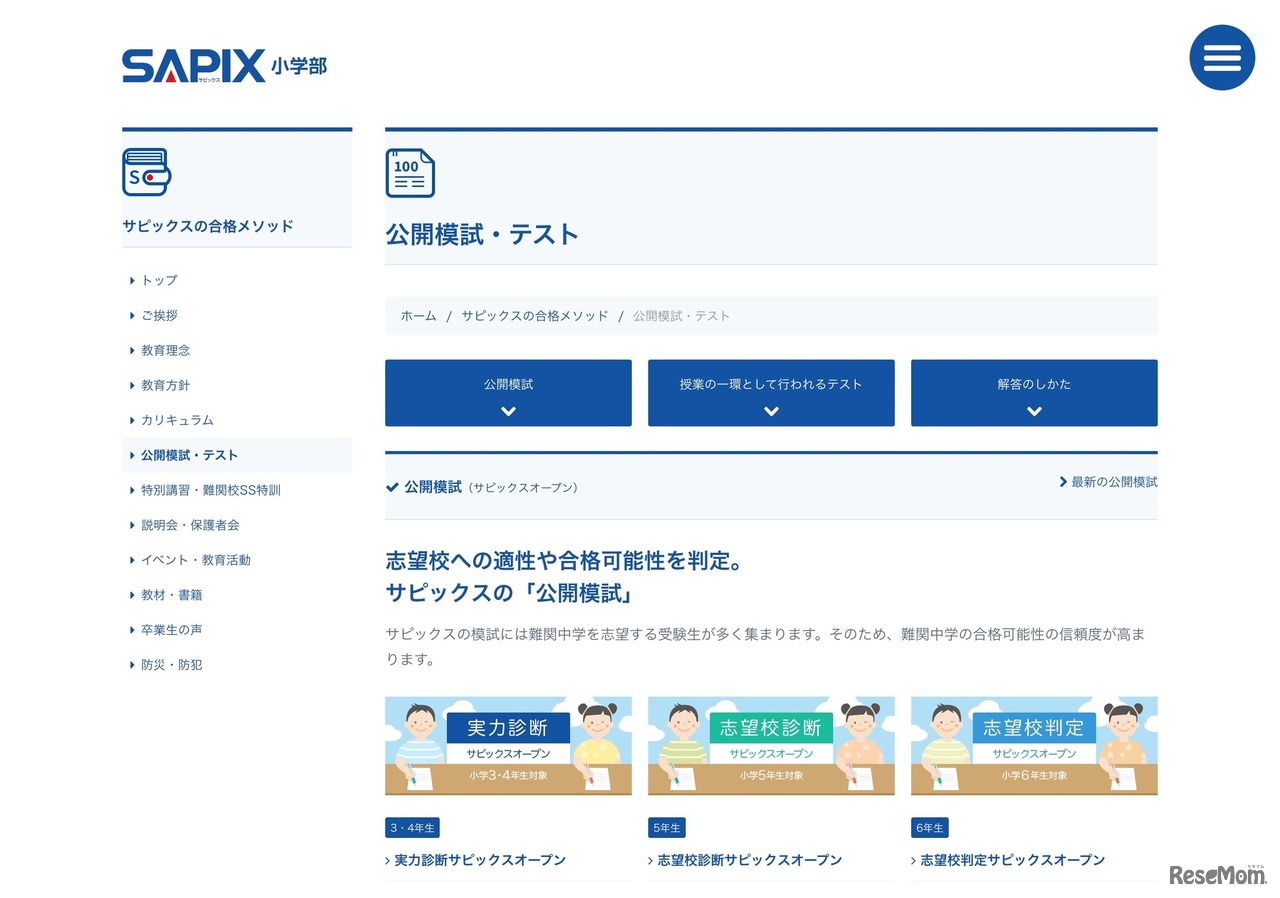Click the checkmark icon beside 公開模試 heading

point(392,487)
